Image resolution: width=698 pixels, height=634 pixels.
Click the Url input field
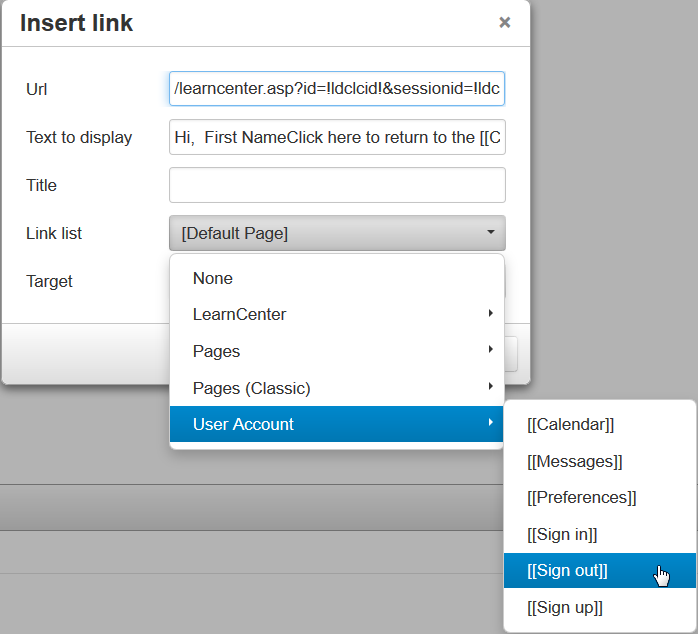tap(337, 89)
